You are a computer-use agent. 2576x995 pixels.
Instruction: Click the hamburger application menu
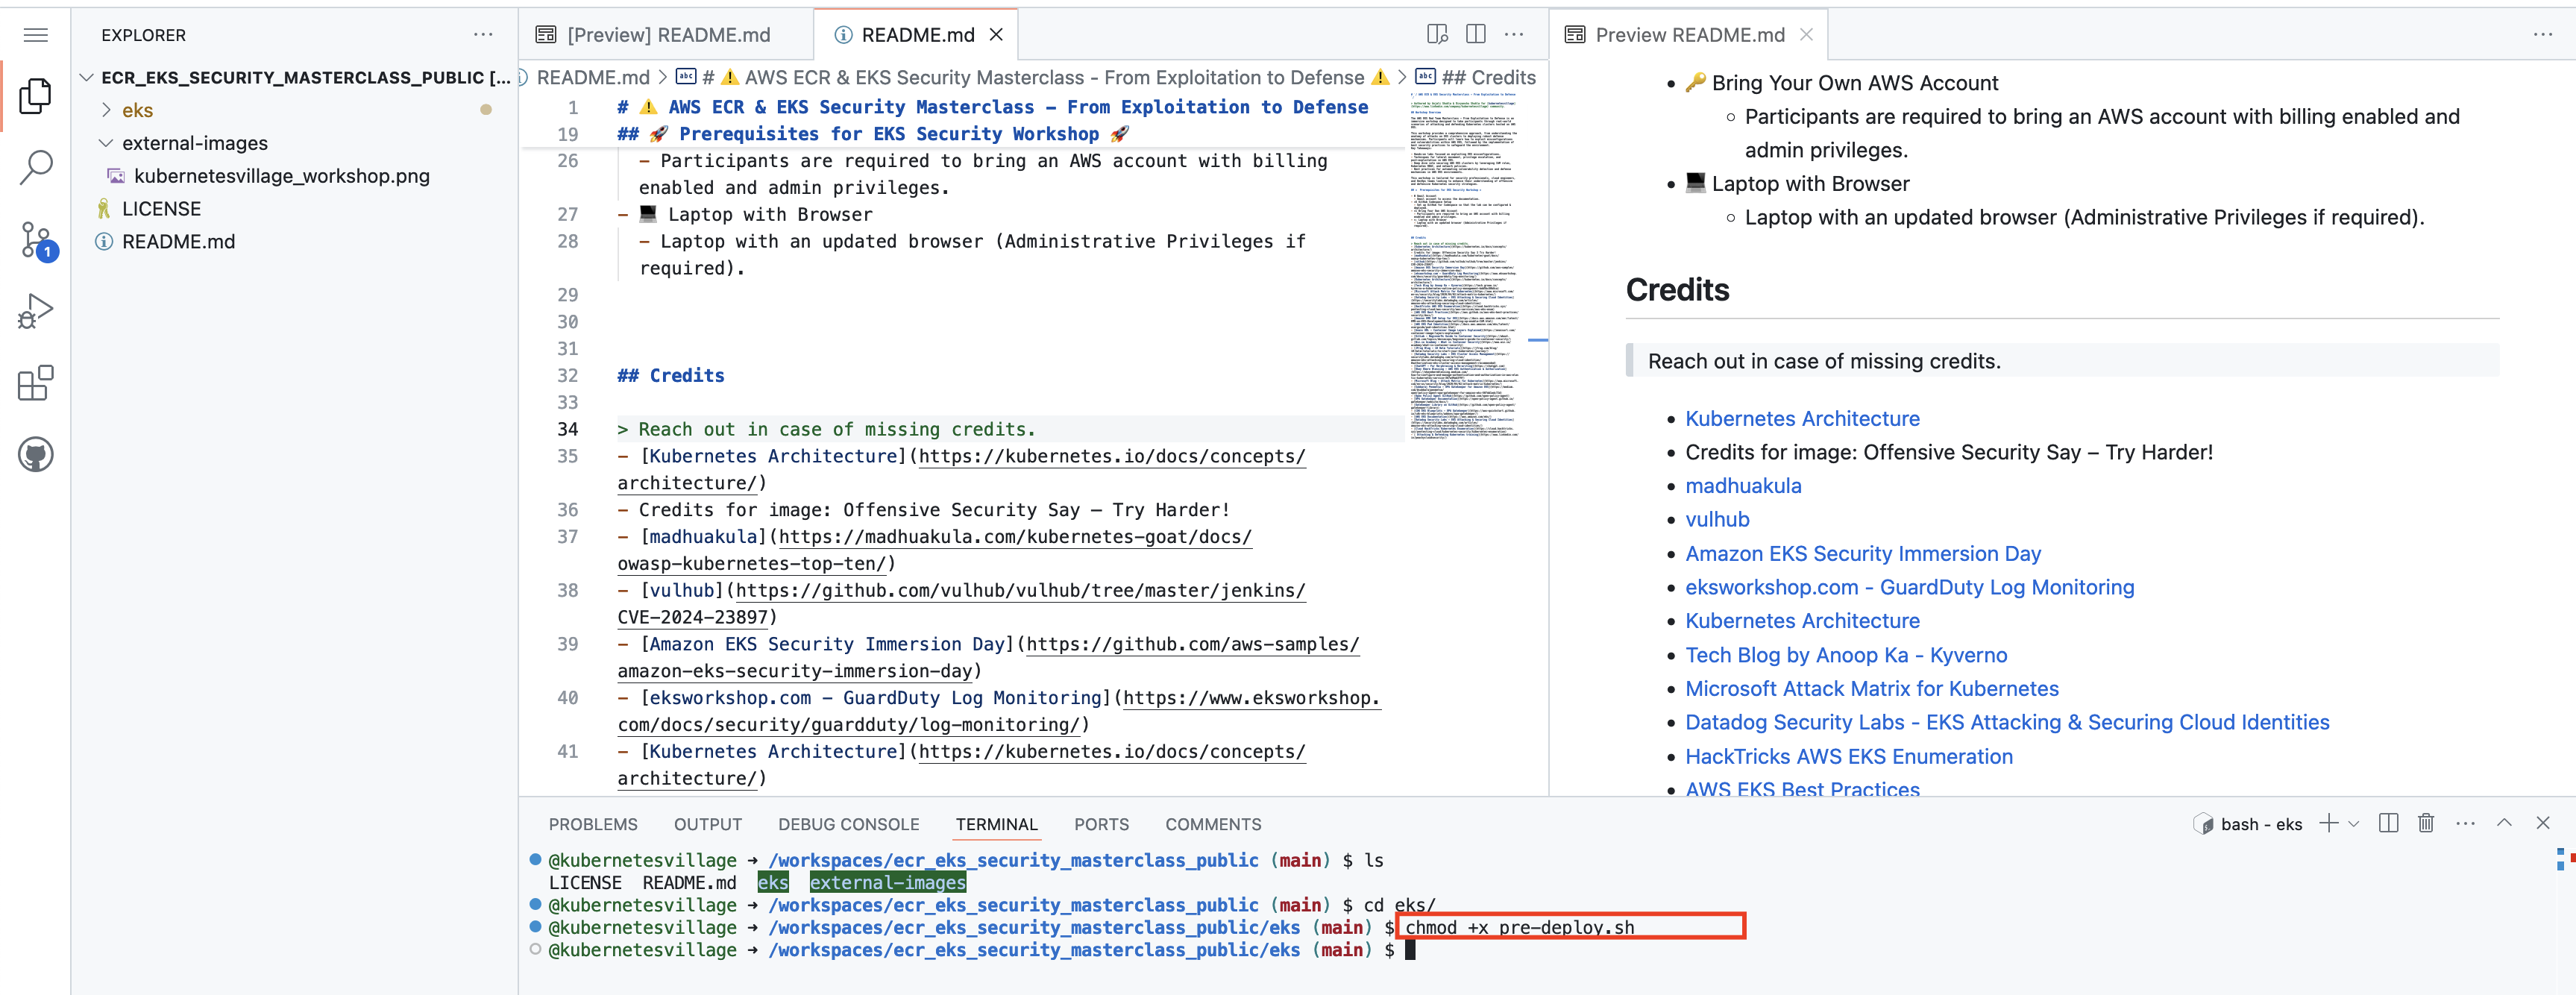coord(36,35)
